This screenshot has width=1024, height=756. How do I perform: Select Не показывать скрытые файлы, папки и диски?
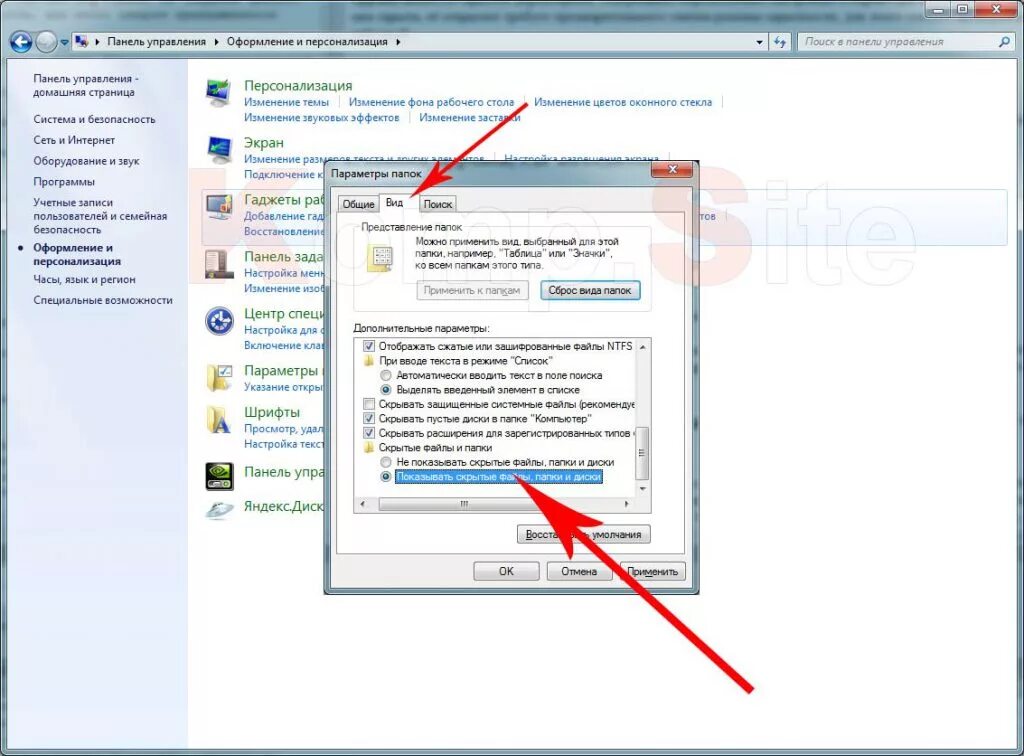(386, 462)
